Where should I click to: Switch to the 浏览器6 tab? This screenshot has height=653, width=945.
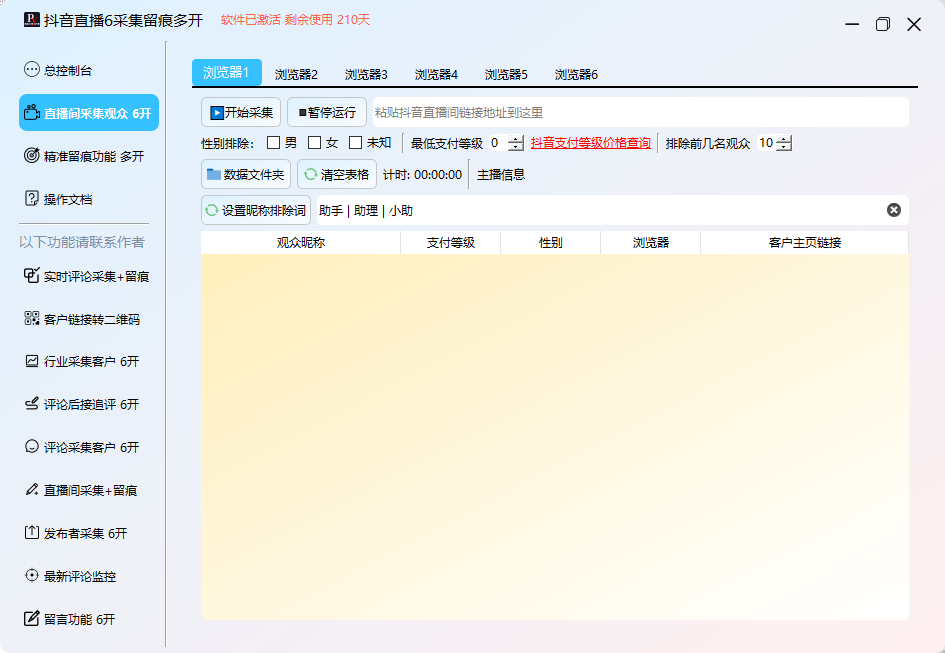point(576,74)
